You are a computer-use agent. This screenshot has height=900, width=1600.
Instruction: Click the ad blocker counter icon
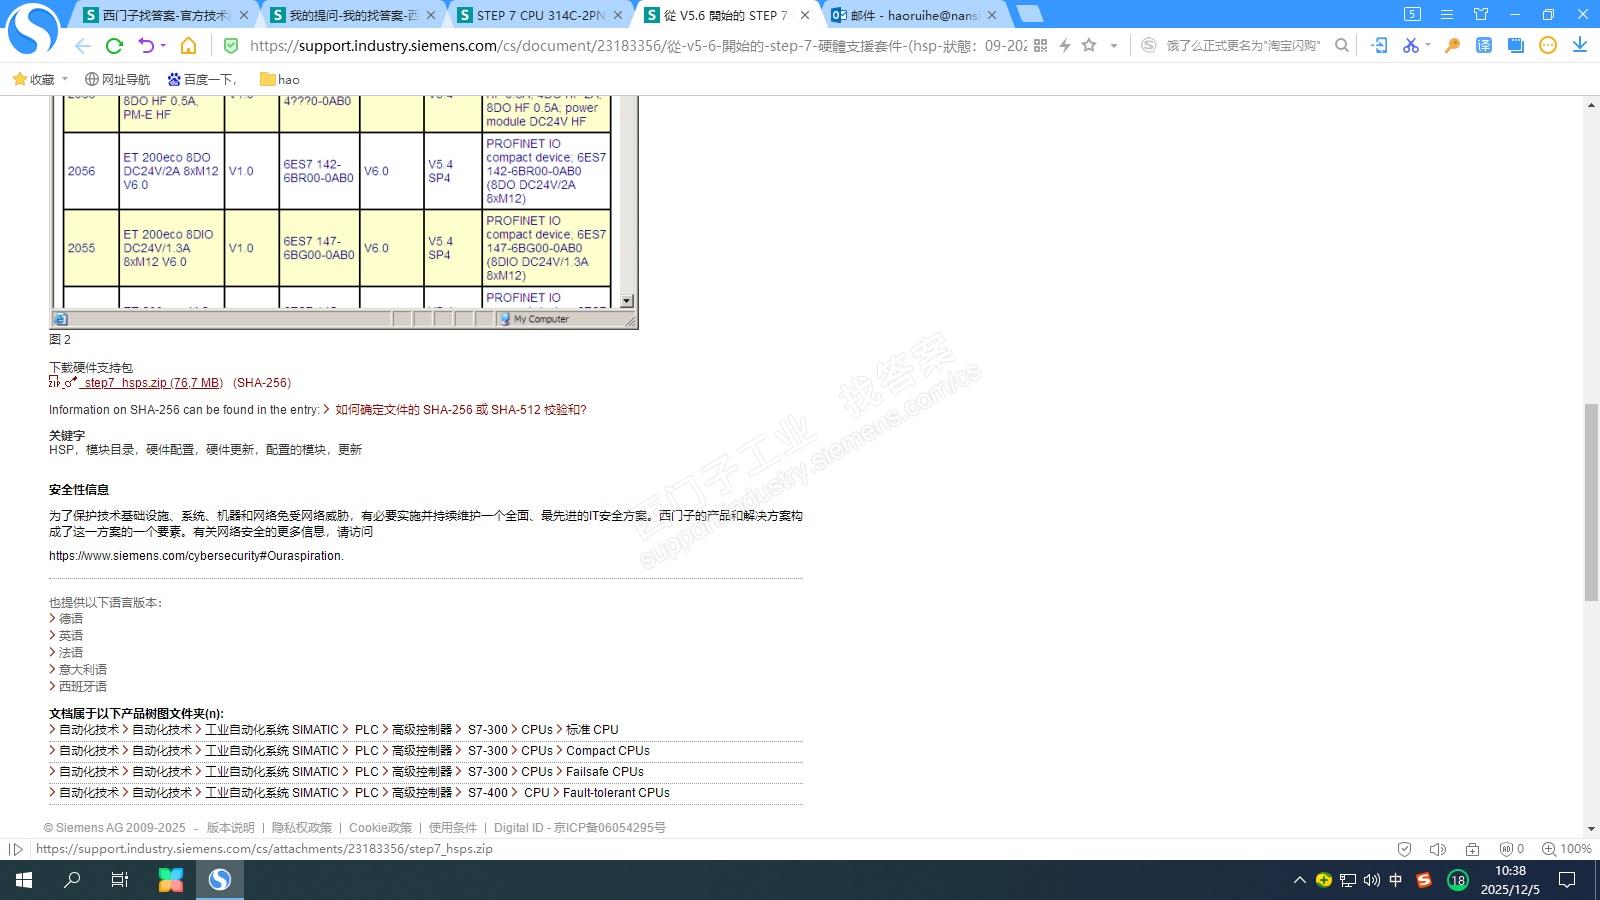tap(1509, 849)
